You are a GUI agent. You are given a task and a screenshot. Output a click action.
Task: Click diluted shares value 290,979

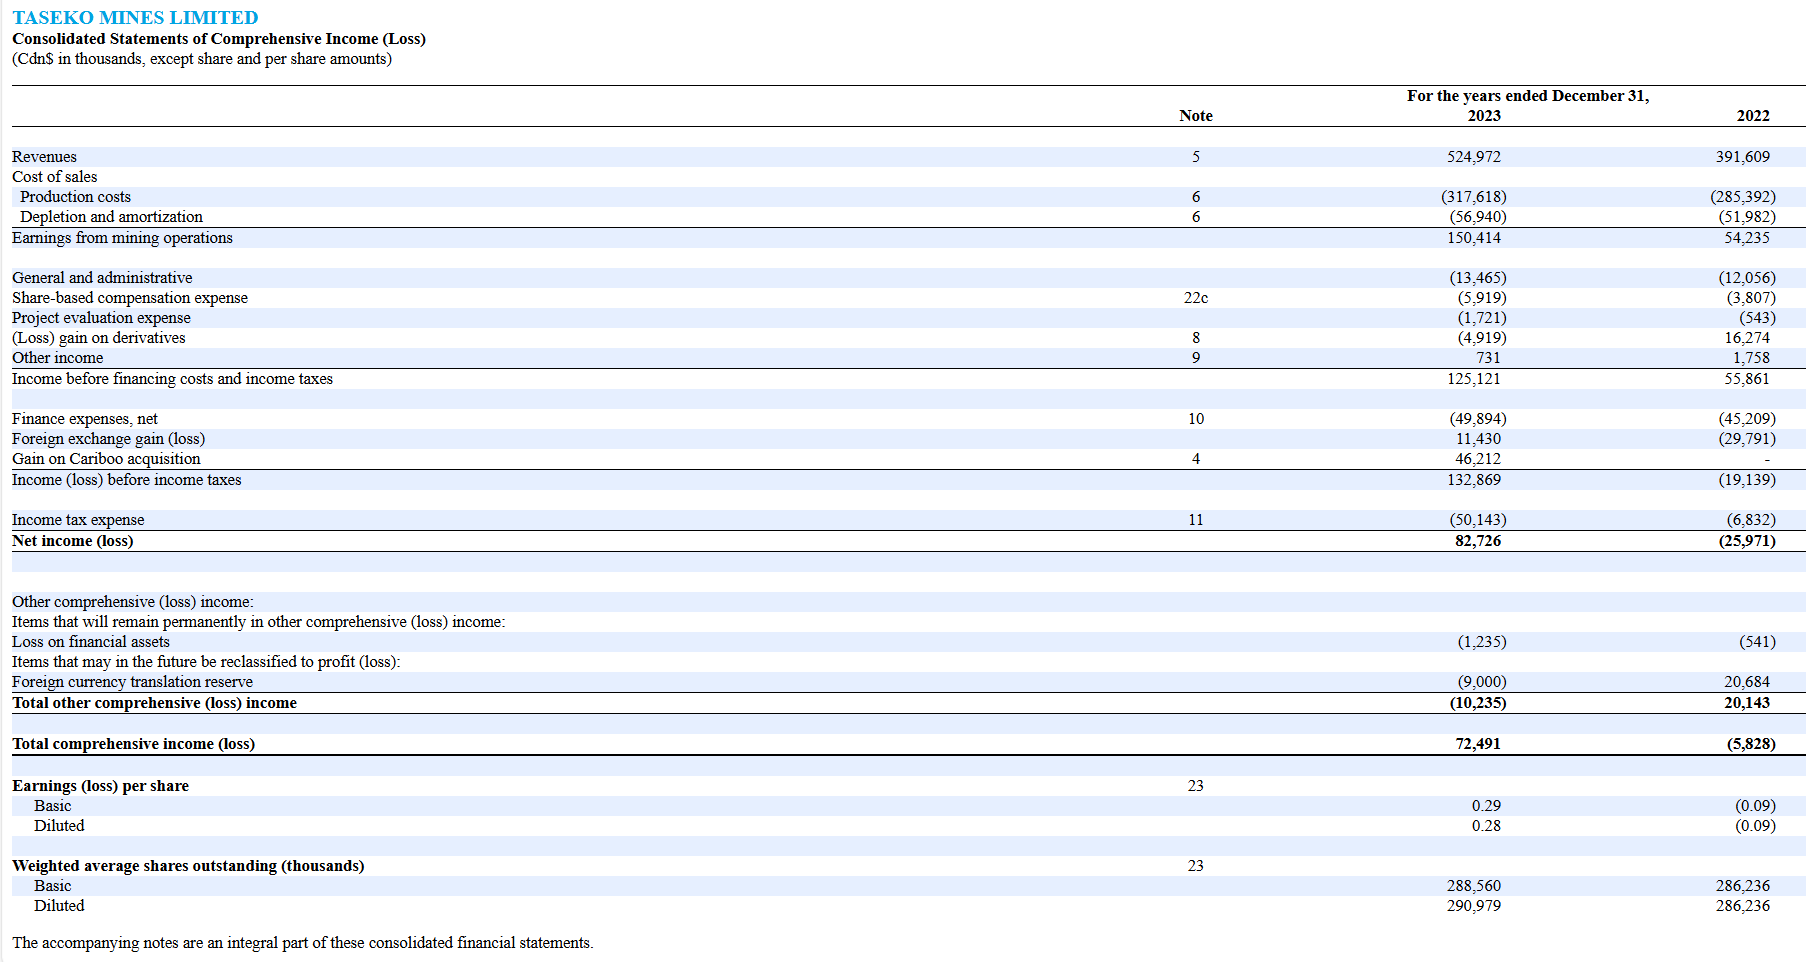pos(1474,906)
